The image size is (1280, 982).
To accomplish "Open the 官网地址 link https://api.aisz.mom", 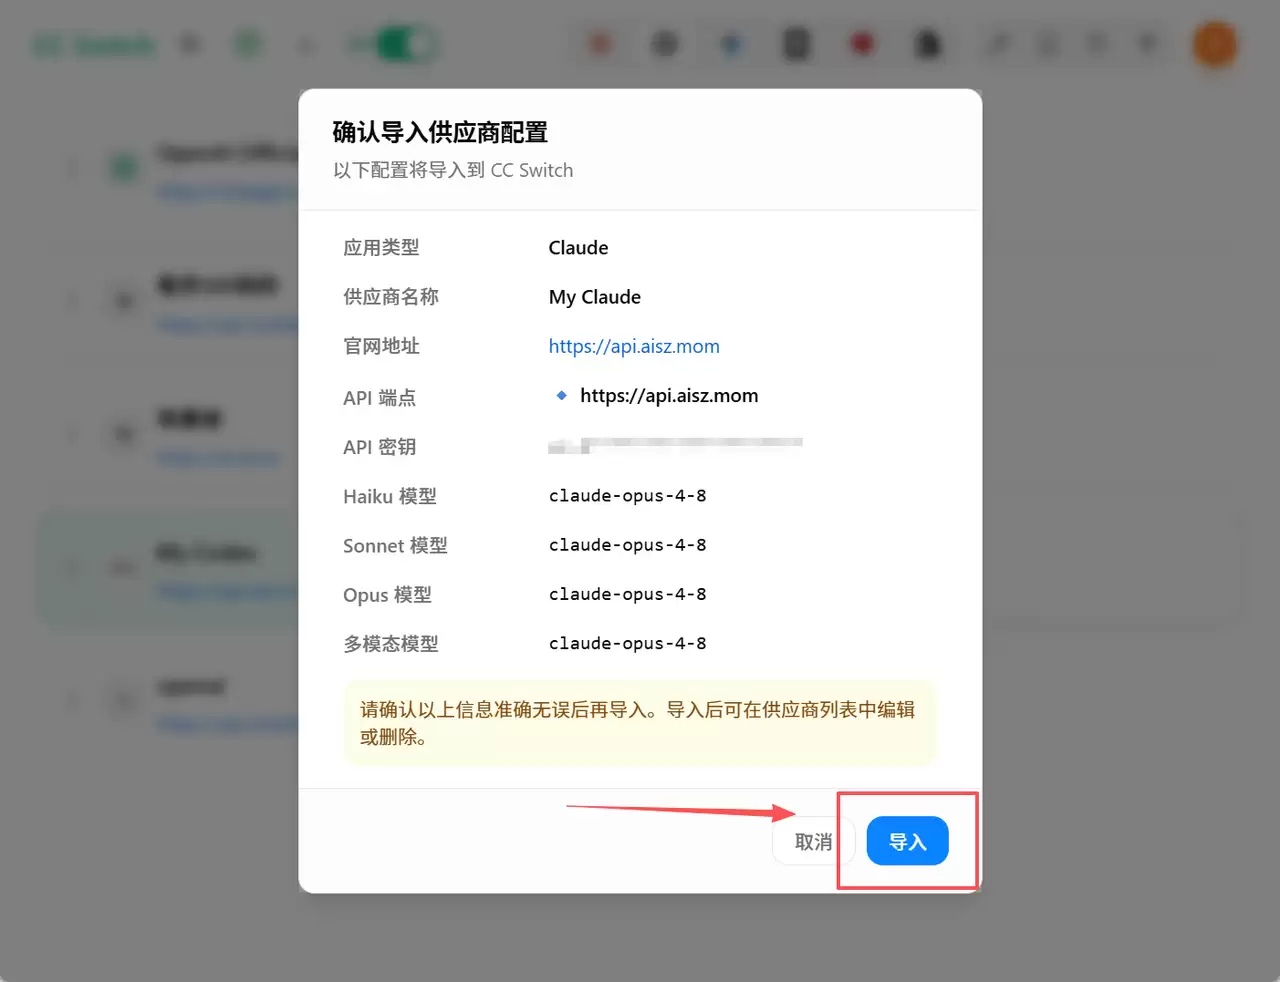I will point(634,346).
